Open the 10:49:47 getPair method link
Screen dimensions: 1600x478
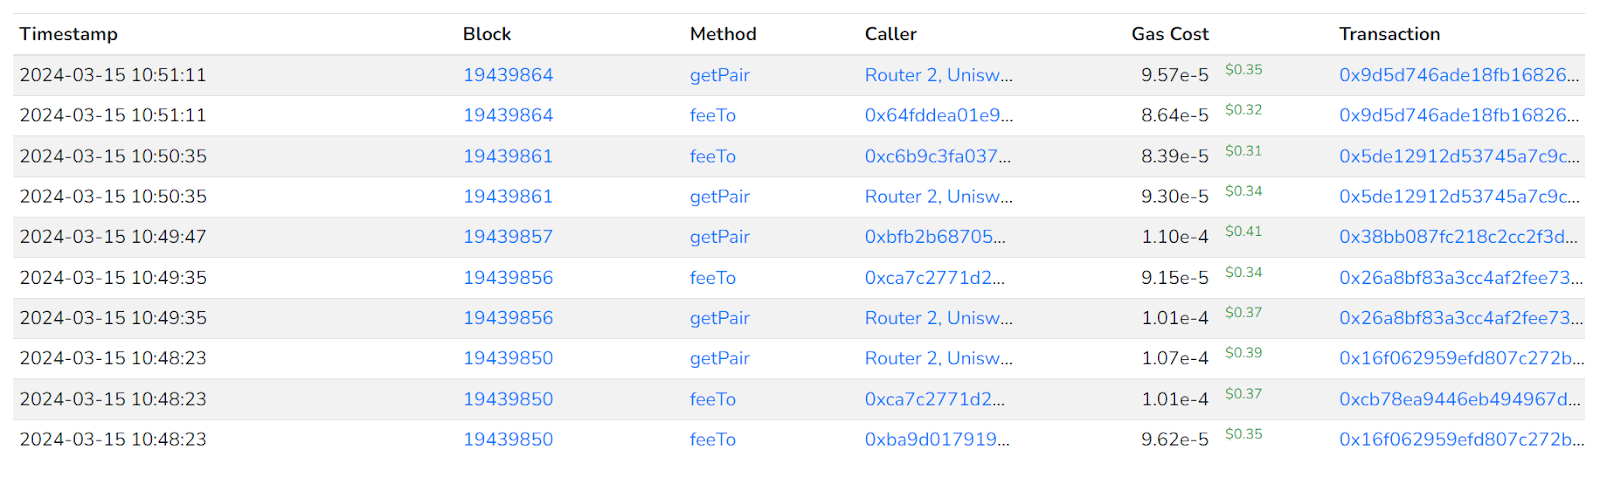pos(720,237)
